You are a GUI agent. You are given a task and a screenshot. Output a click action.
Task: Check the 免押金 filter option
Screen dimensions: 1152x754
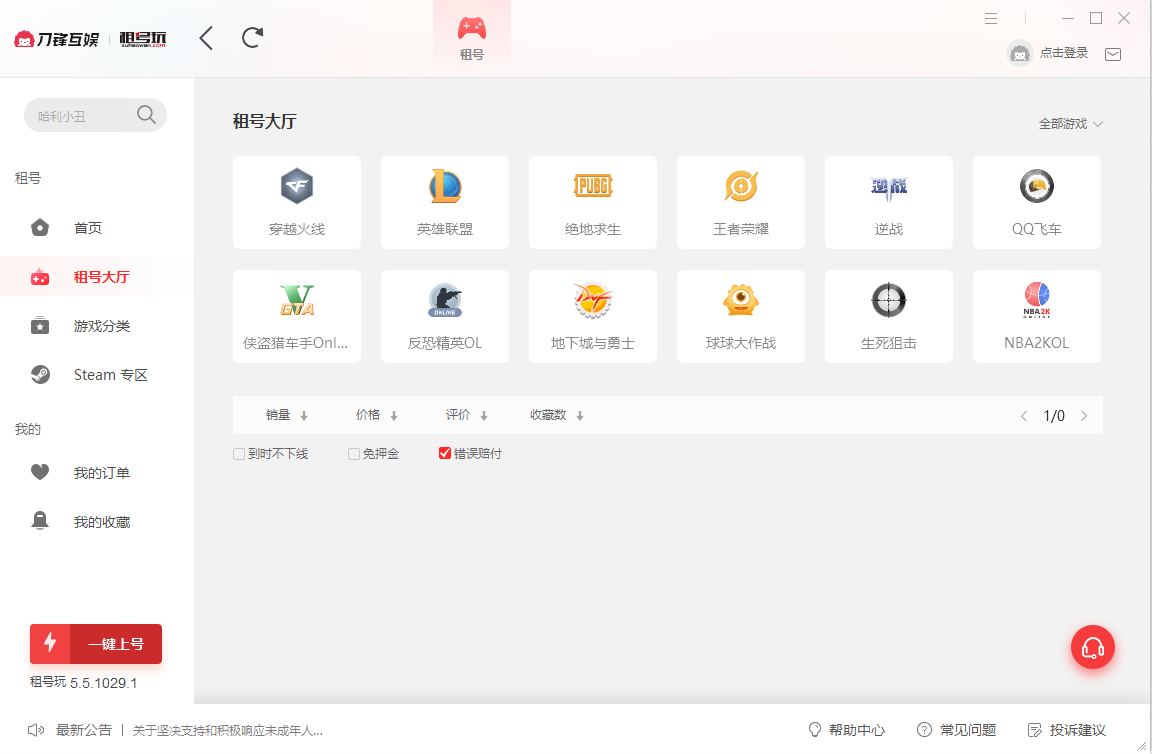pos(353,453)
